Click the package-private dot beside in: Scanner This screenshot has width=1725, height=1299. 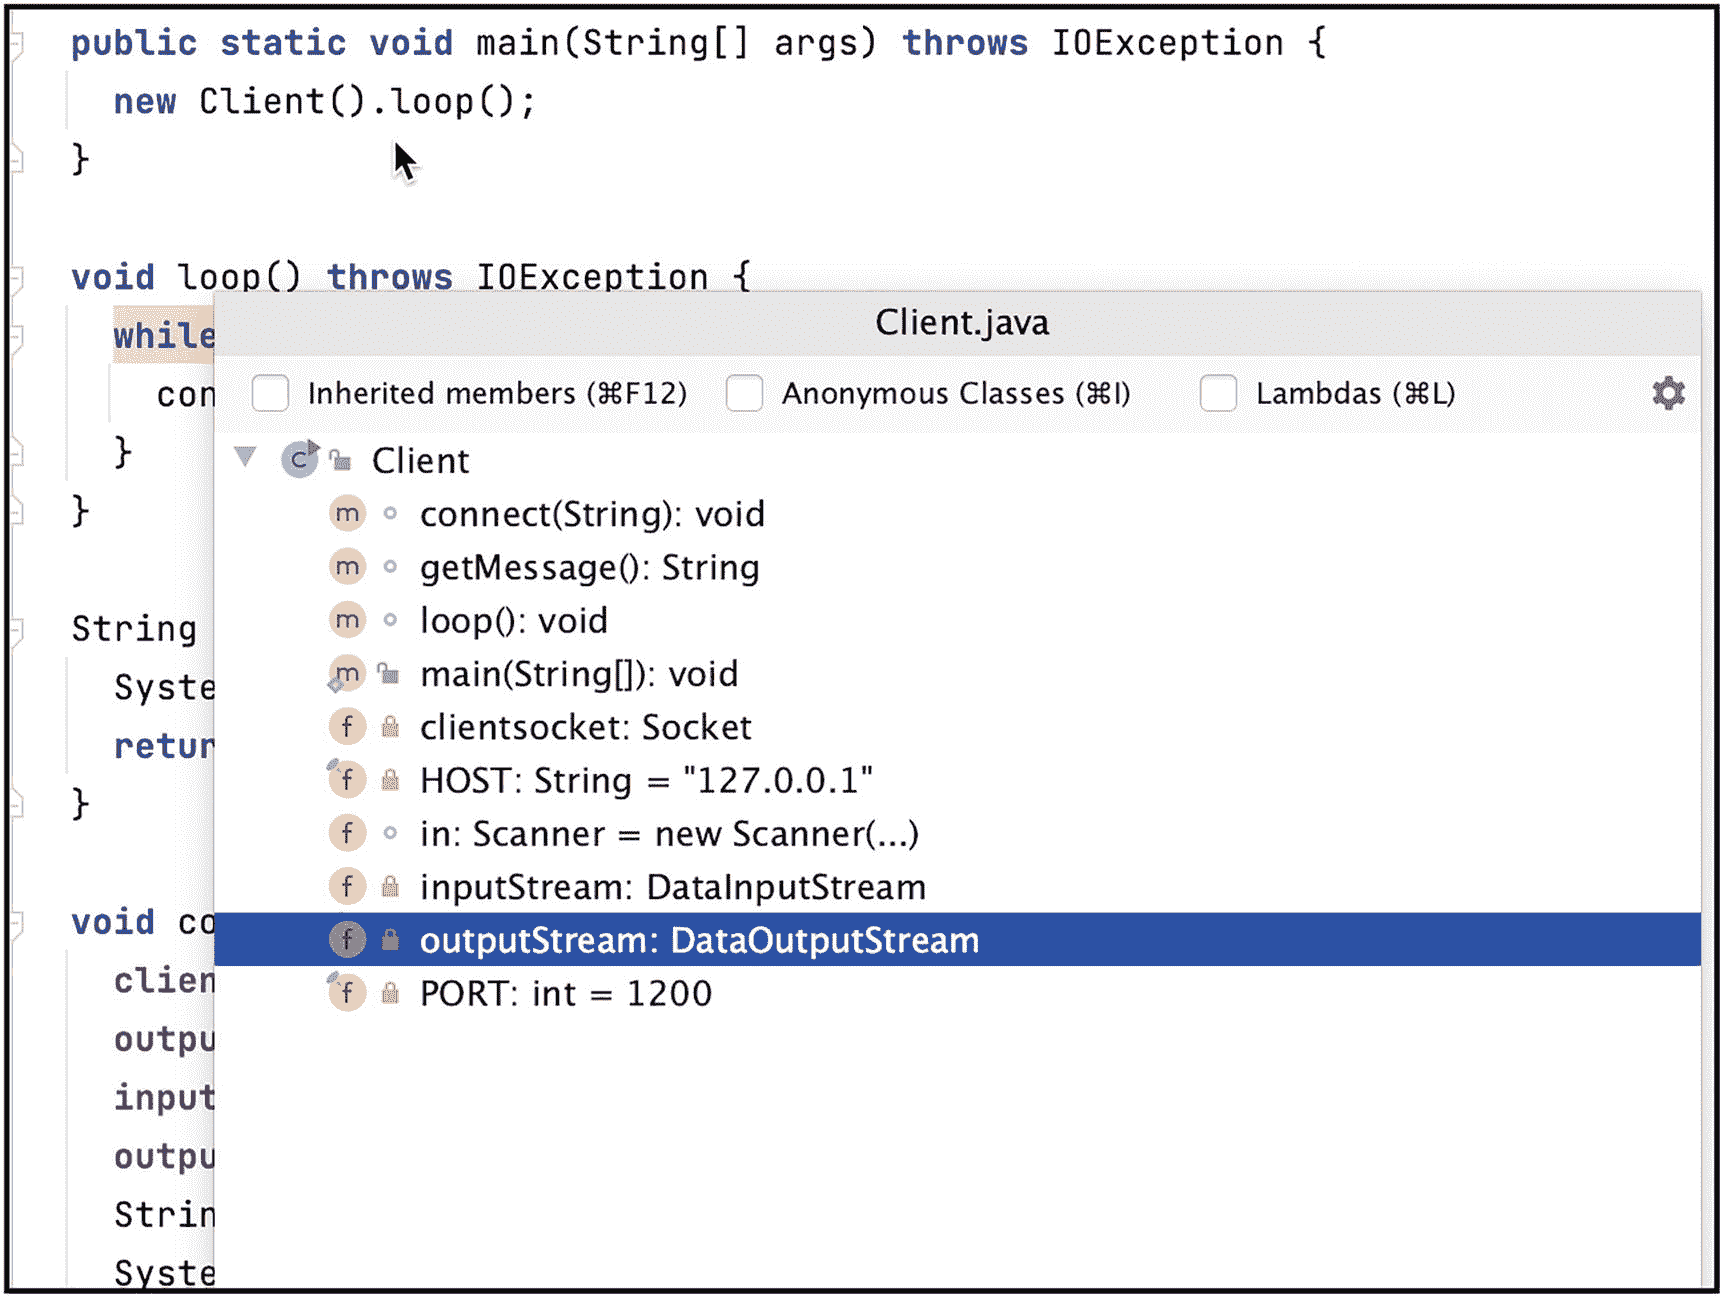click(x=390, y=833)
